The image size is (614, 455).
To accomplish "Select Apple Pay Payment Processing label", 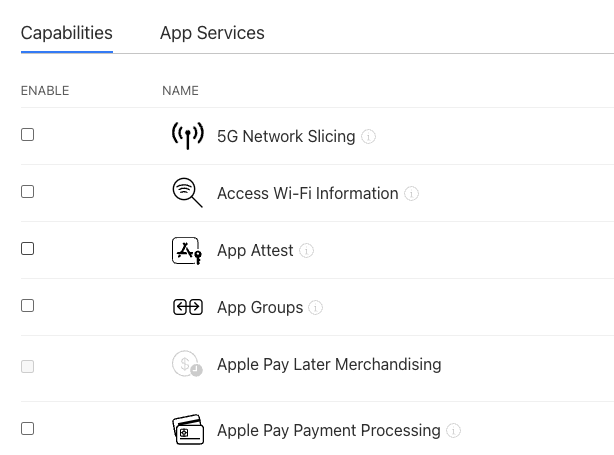I will tap(329, 431).
